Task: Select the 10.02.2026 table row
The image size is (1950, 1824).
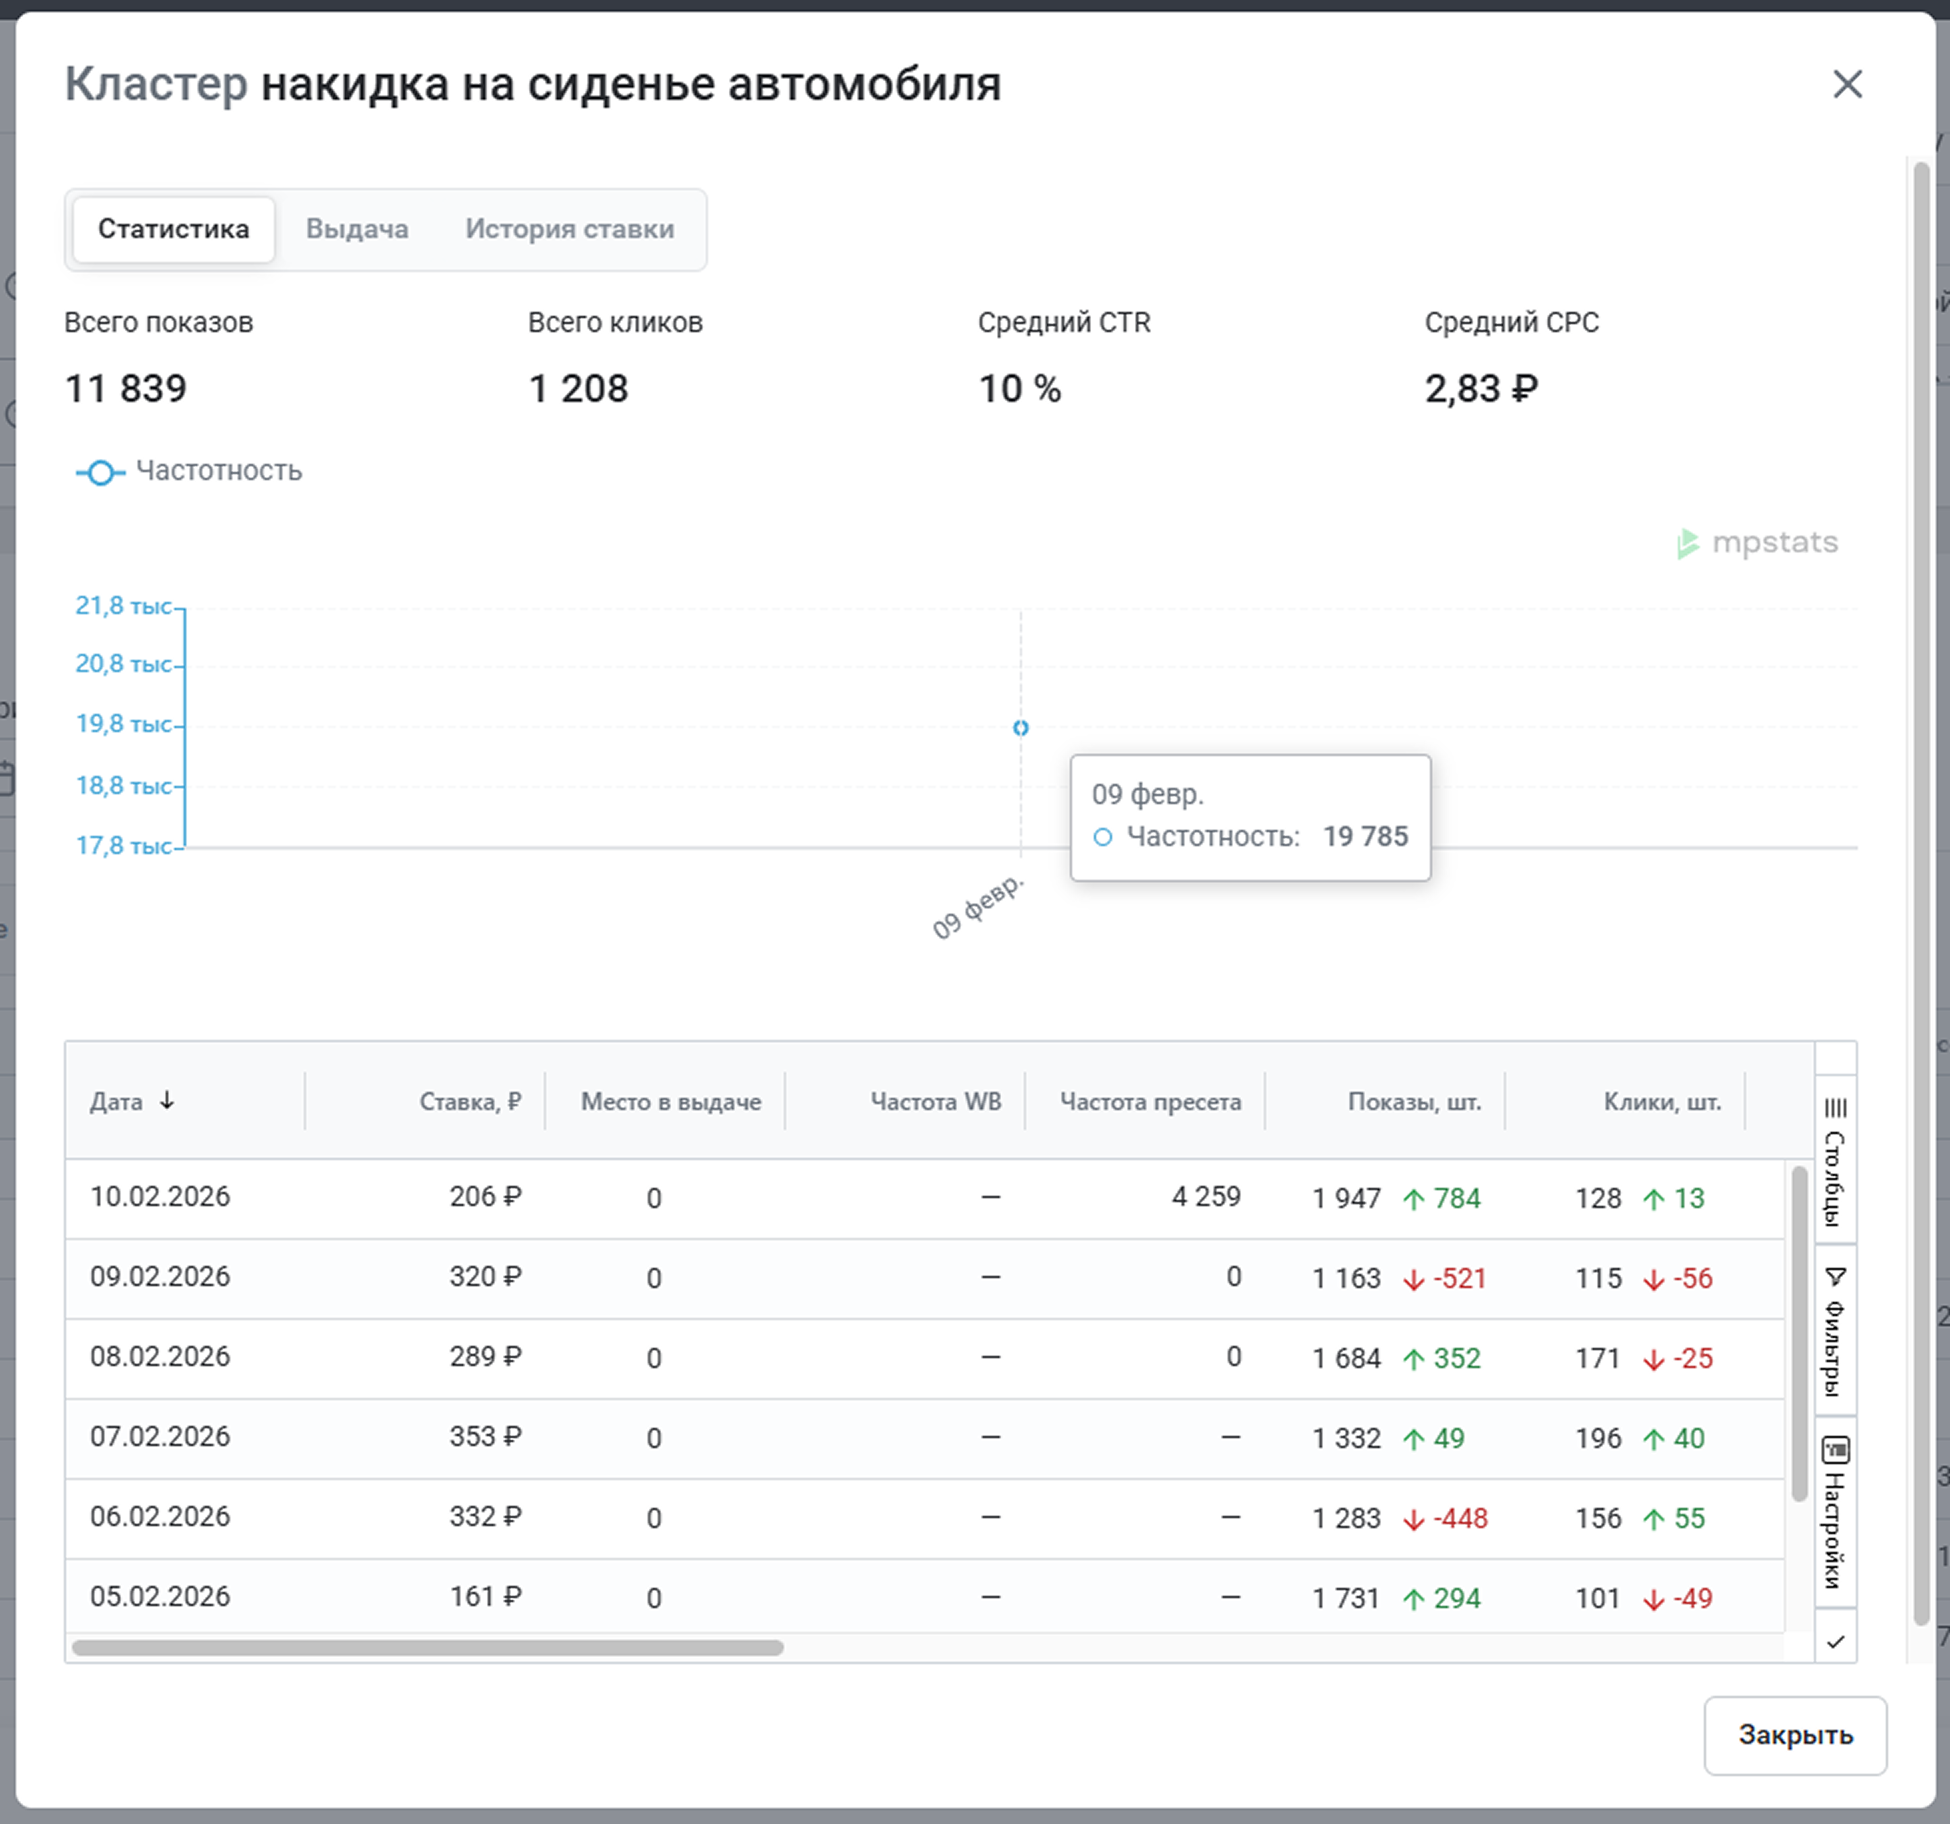Action: click(x=160, y=1197)
